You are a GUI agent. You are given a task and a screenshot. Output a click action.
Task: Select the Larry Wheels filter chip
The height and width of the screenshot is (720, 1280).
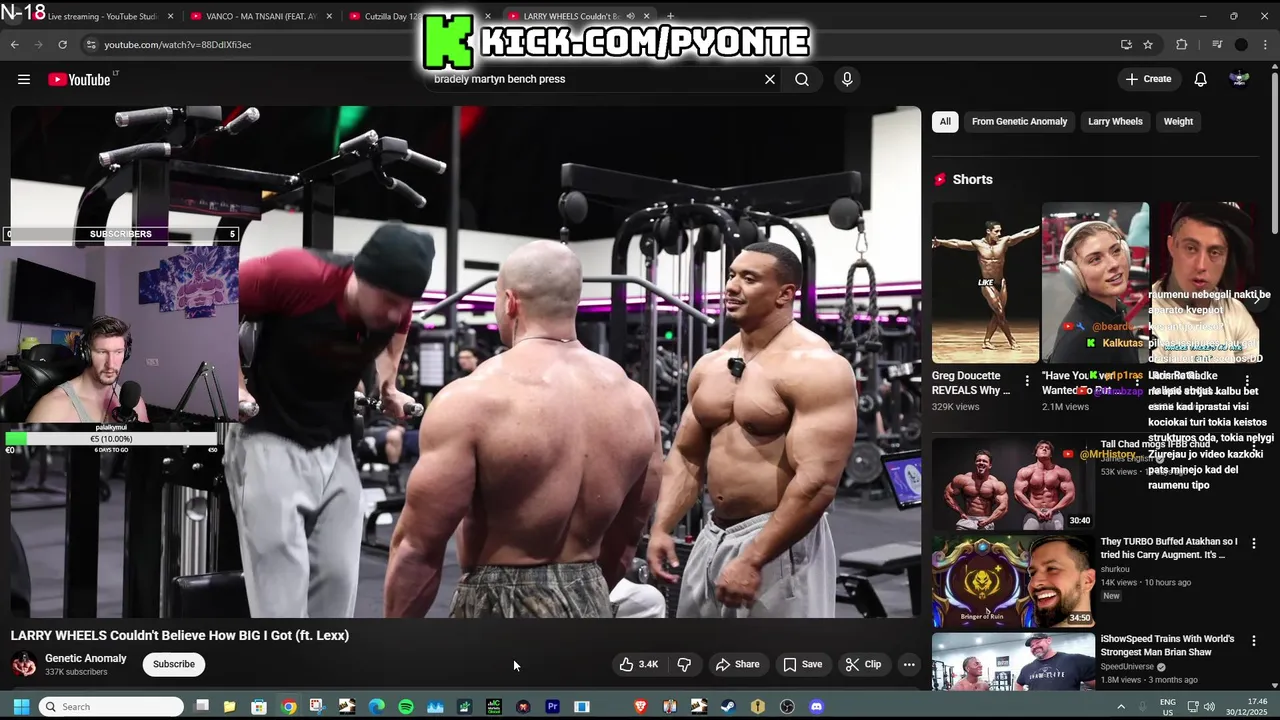click(1115, 121)
